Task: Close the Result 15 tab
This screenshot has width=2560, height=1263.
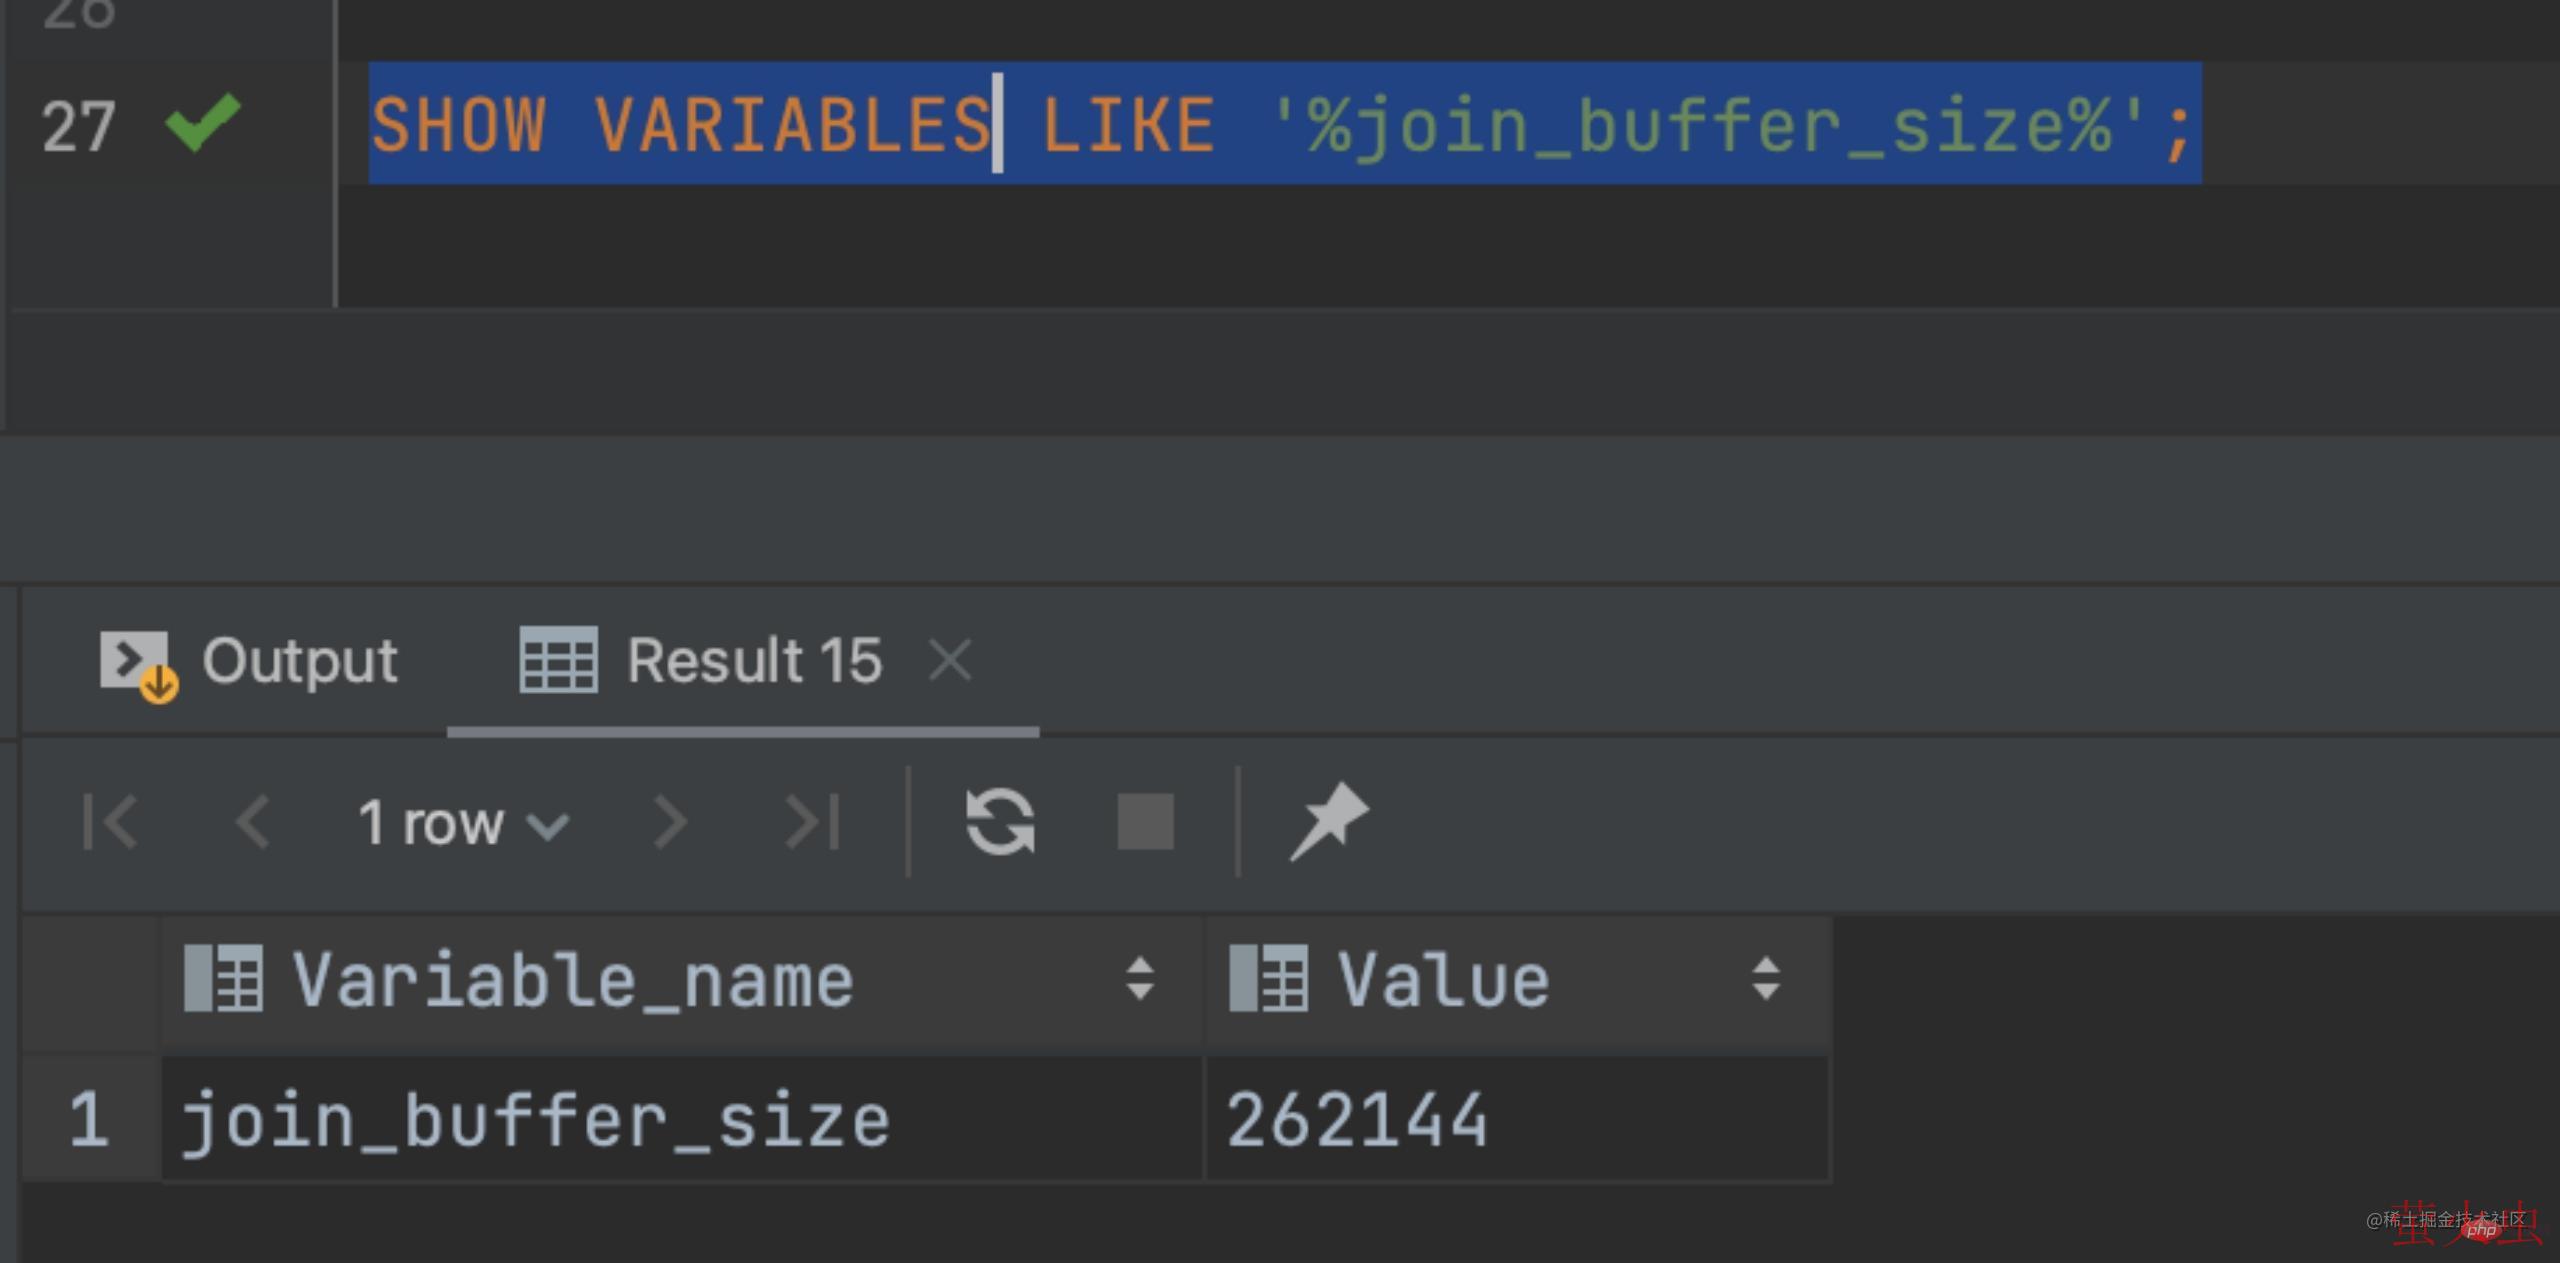Action: (x=949, y=661)
